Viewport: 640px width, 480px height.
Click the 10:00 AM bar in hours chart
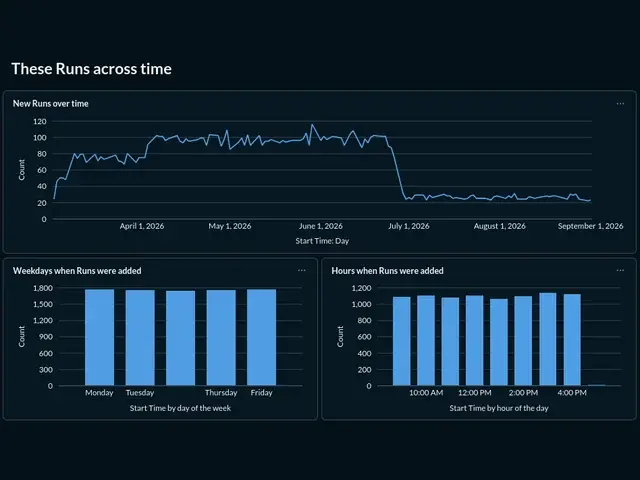coord(426,340)
